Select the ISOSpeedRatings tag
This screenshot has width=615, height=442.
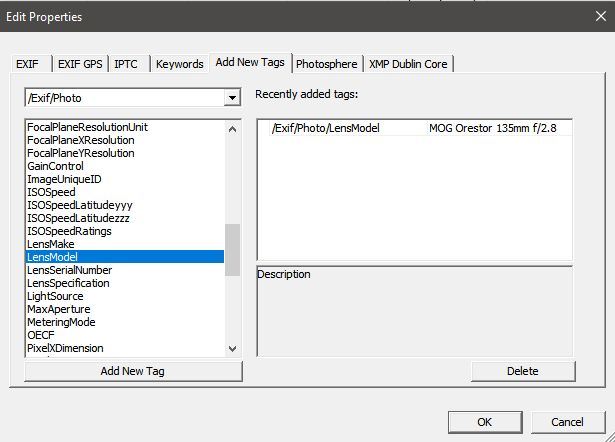tap(69, 231)
